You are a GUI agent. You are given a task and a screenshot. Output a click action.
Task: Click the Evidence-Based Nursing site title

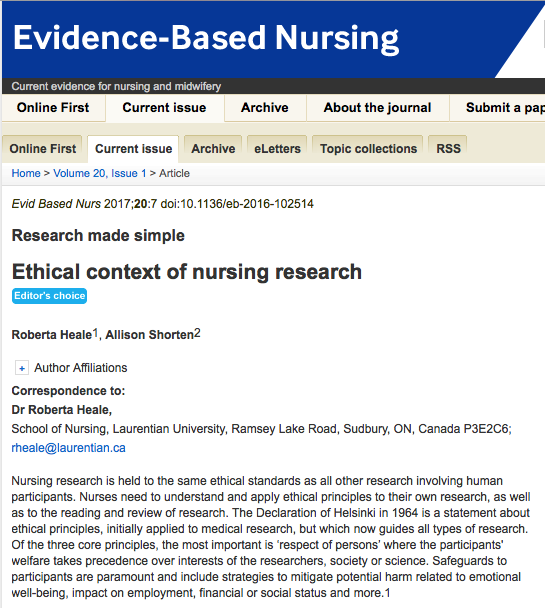[x=206, y=38]
